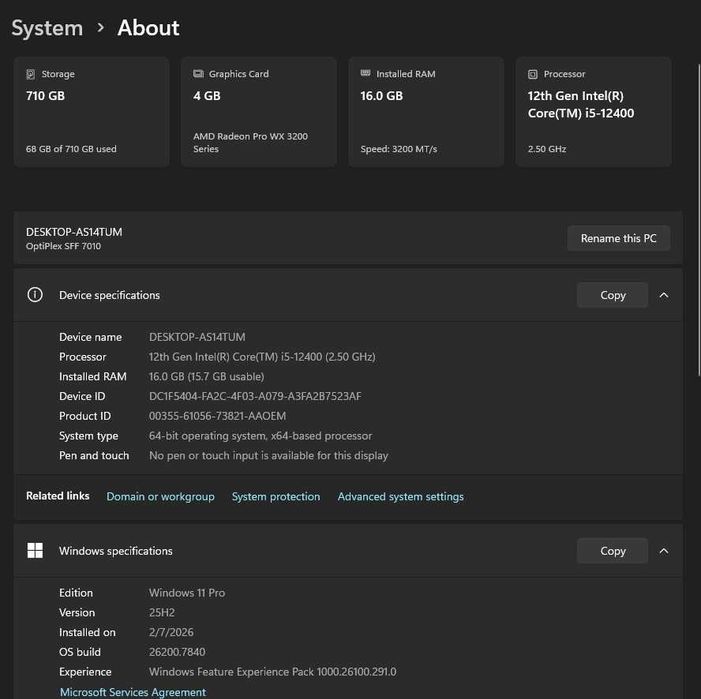The height and width of the screenshot is (699, 701).
Task: Click Product ID value 00355-61056-73821-AAOEM
Action: (x=217, y=416)
